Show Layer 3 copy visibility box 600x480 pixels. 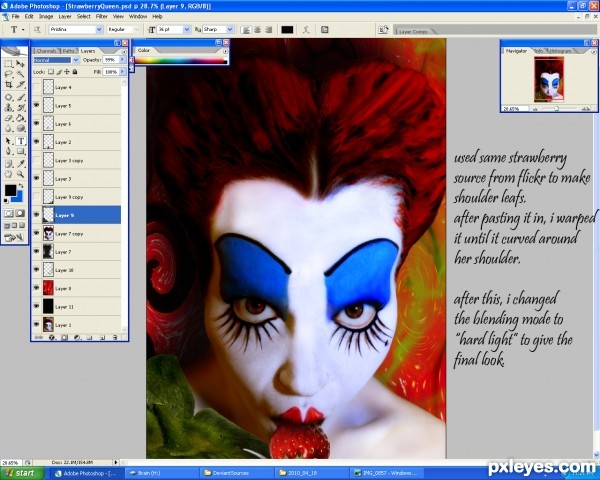tap(36, 160)
